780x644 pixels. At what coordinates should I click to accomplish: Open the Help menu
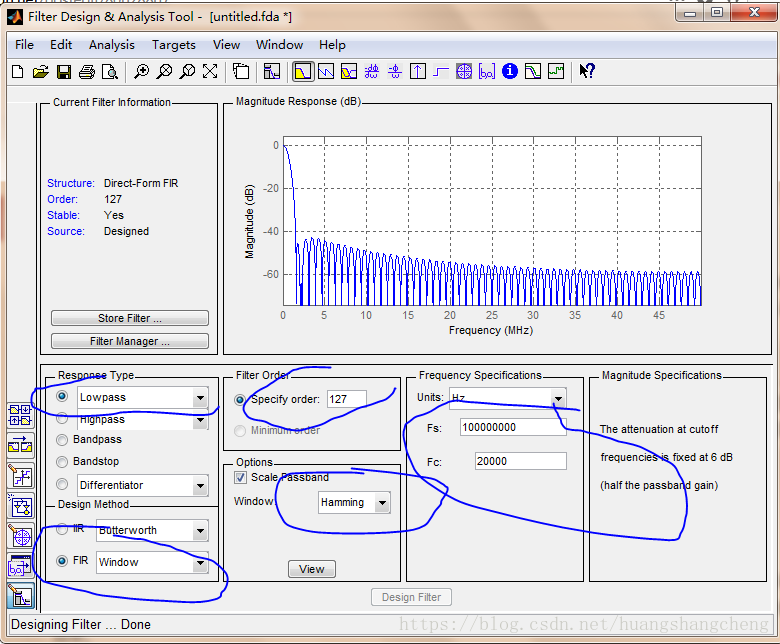pyautogui.click(x=332, y=45)
